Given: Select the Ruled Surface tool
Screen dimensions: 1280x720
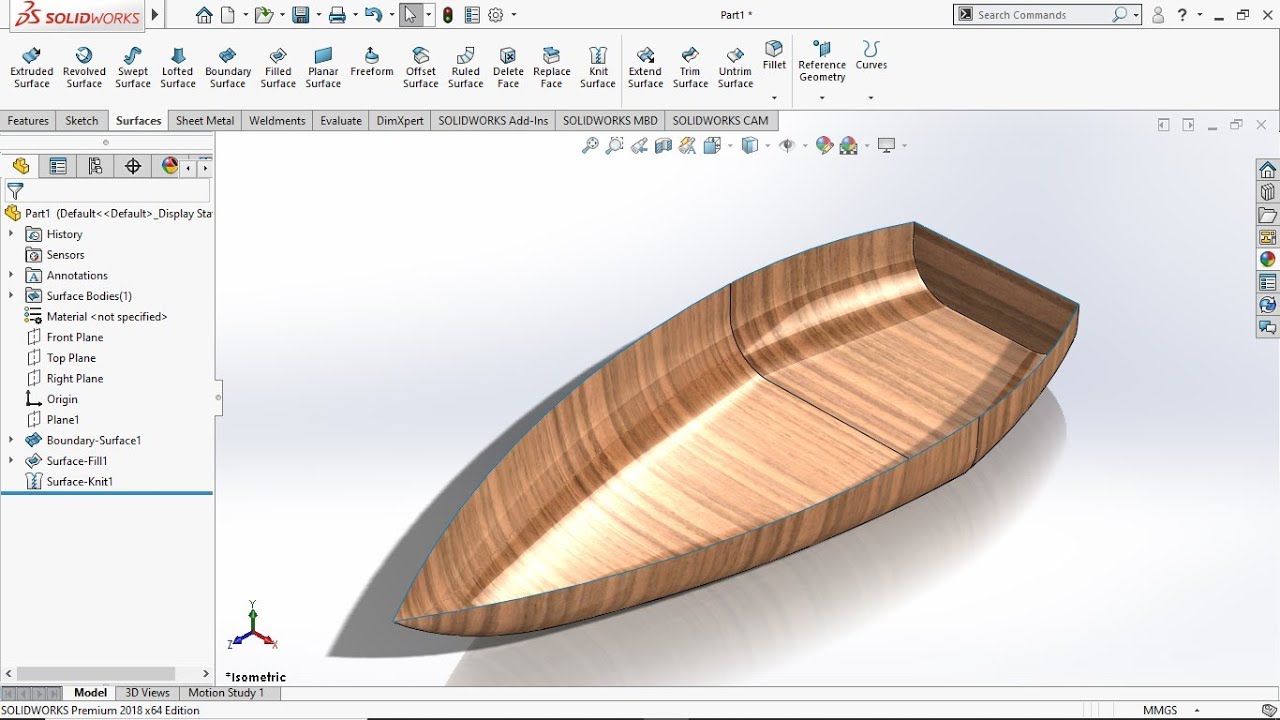Looking at the screenshot, I should [465, 68].
